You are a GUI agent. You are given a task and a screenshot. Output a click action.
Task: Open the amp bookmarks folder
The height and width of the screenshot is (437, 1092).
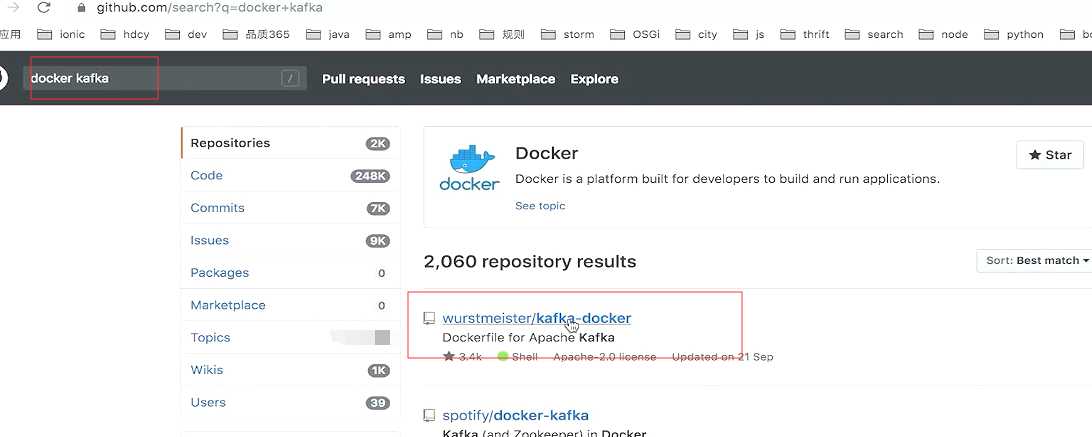coord(389,34)
